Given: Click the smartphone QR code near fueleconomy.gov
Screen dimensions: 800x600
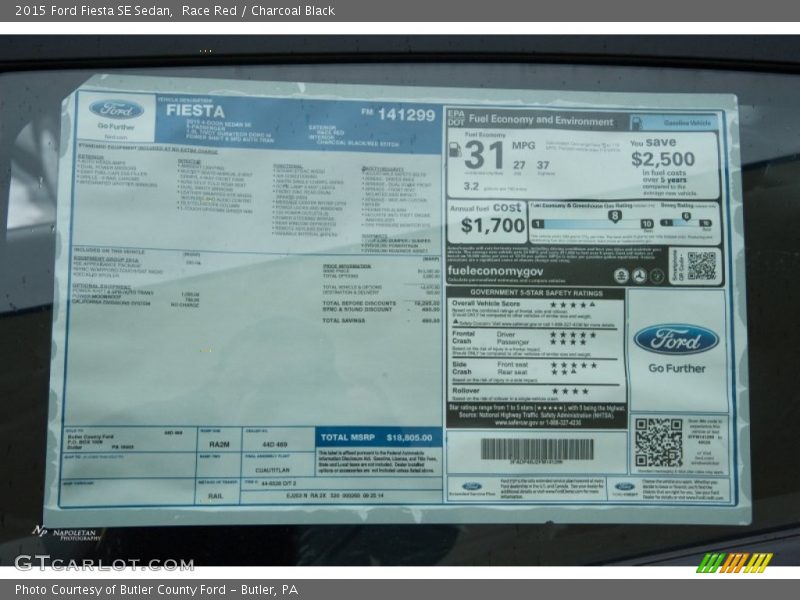Looking at the screenshot, I should click(702, 265).
